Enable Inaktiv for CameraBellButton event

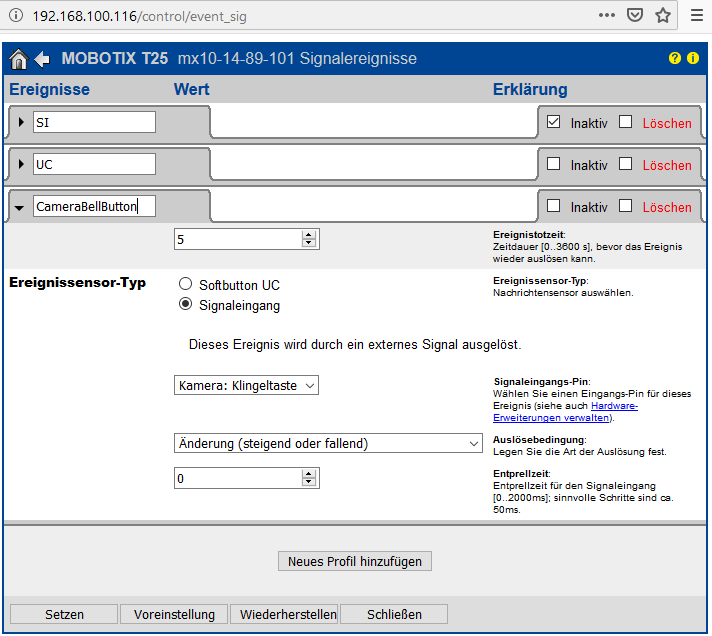click(x=553, y=206)
